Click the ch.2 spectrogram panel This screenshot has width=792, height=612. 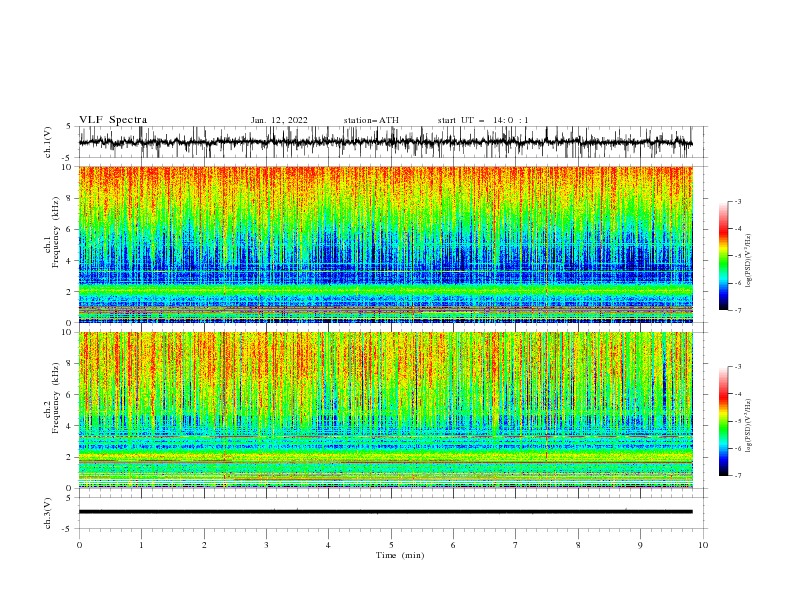[386, 410]
